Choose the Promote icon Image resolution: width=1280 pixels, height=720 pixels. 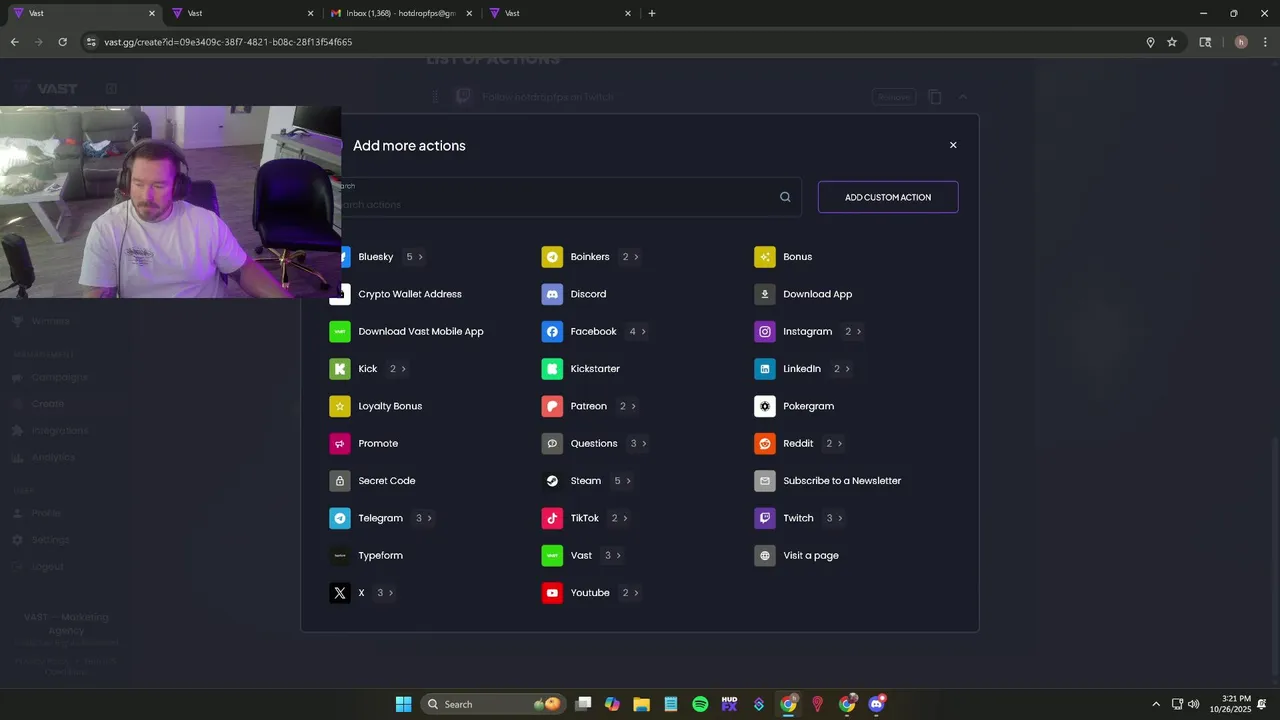coord(340,443)
